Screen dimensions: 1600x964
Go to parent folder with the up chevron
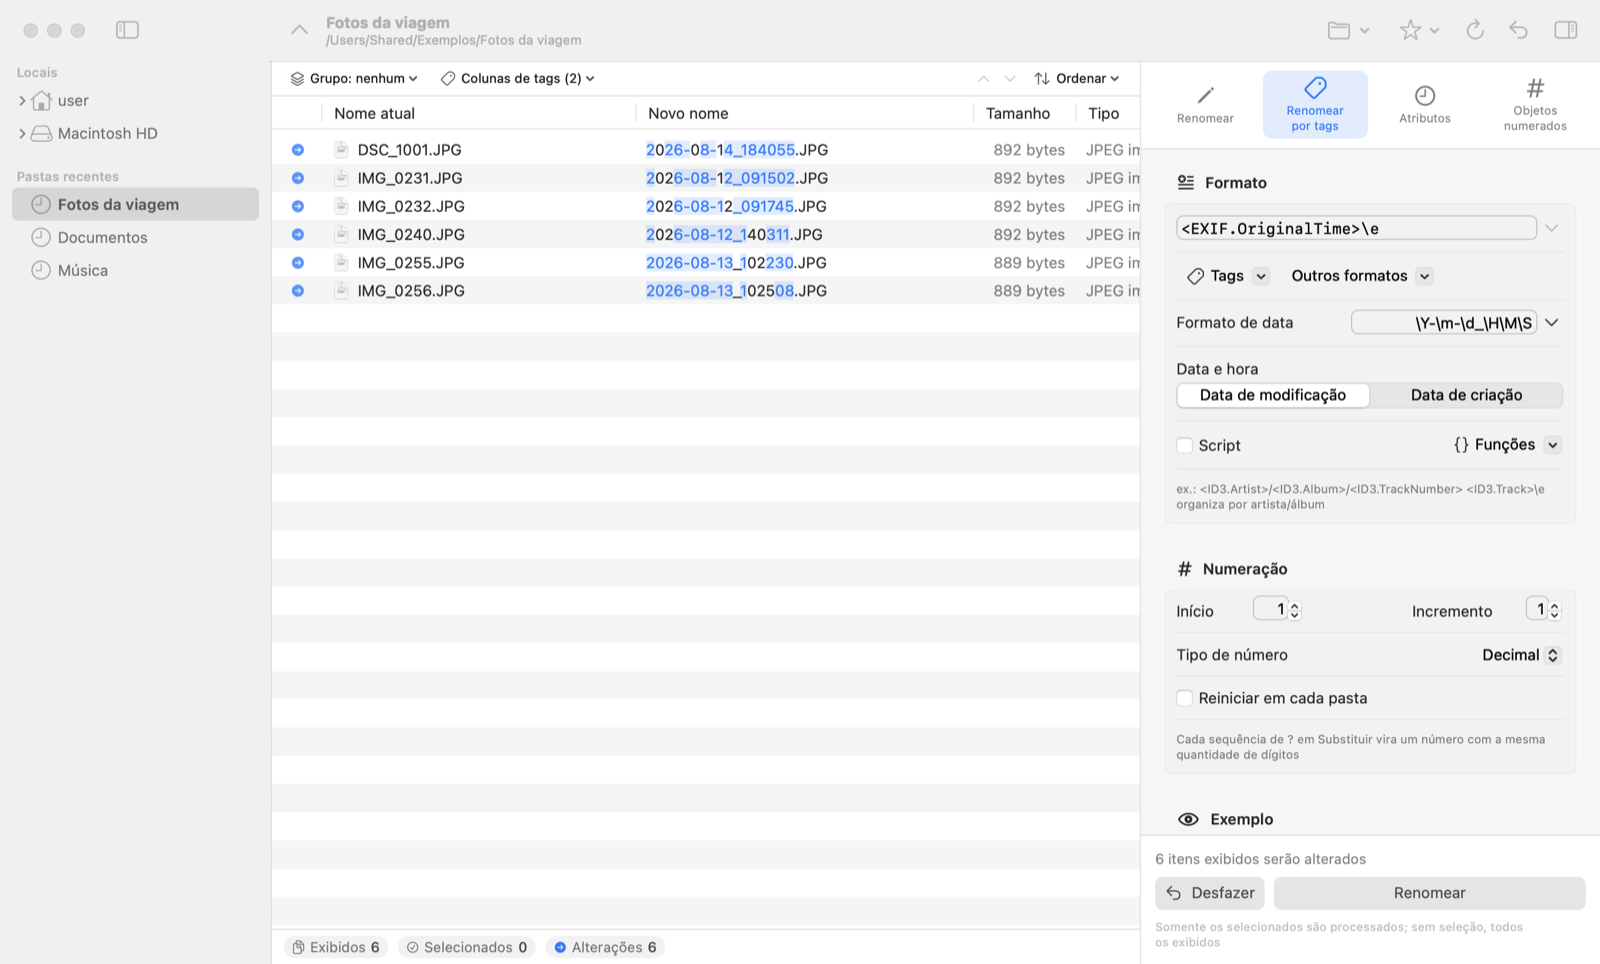pyautogui.click(x=299, y=30)
